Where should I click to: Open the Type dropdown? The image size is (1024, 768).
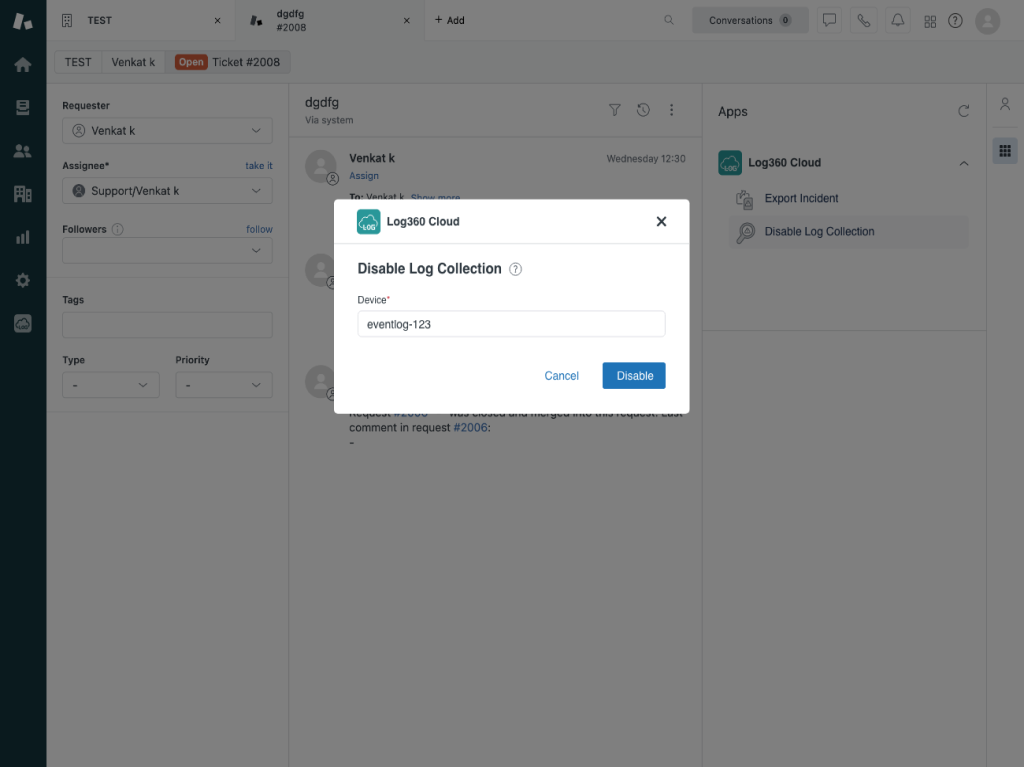tap(111, 385)
